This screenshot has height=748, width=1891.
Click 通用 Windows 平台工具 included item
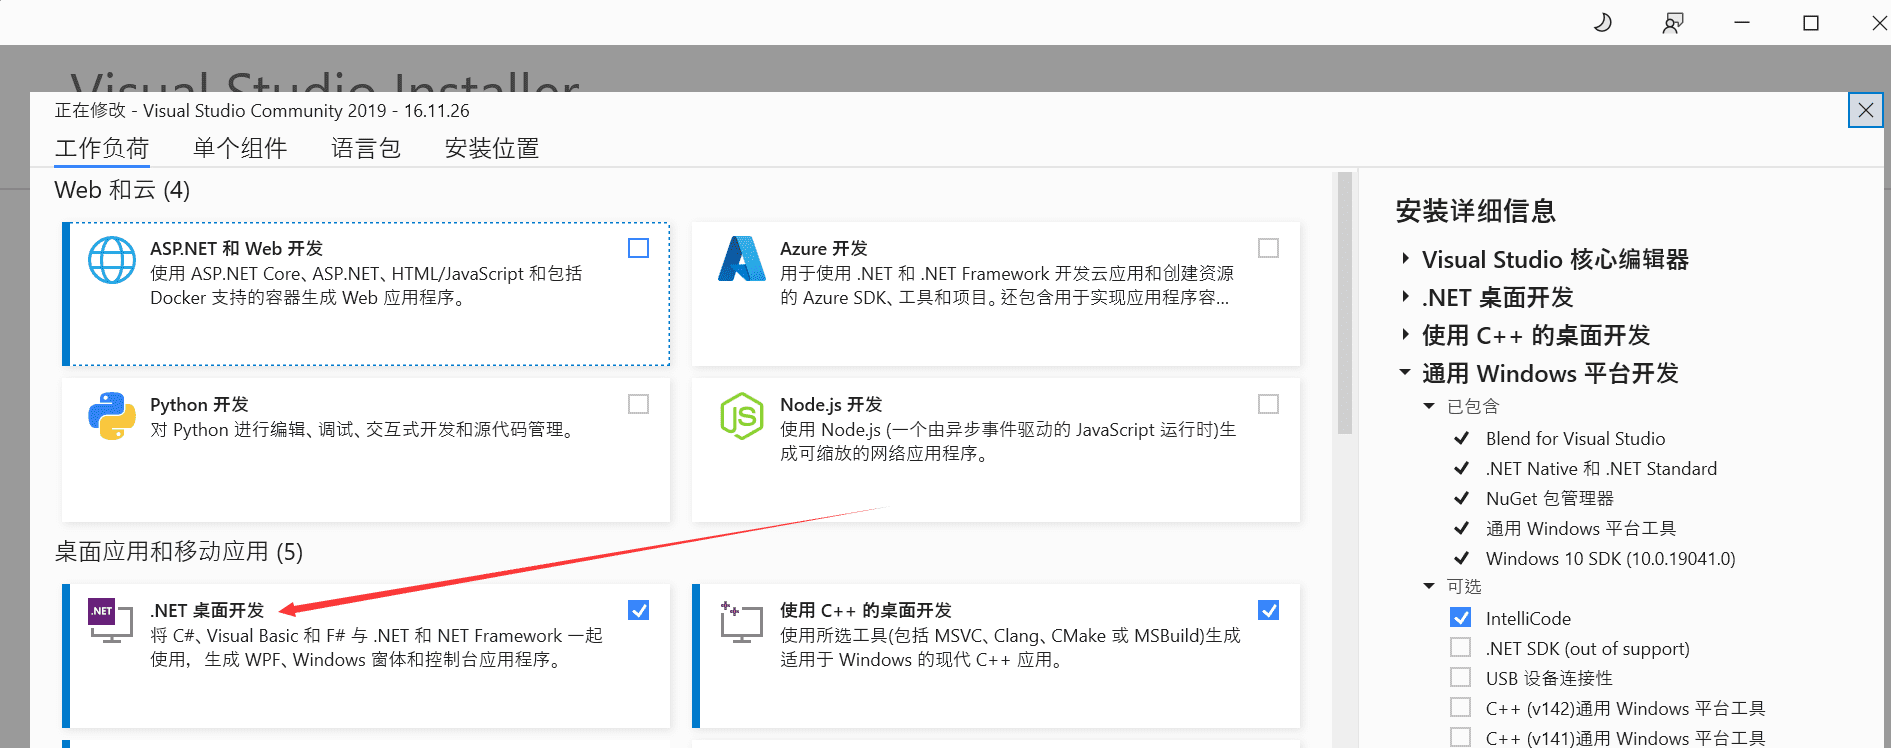tap(1581, 528)
